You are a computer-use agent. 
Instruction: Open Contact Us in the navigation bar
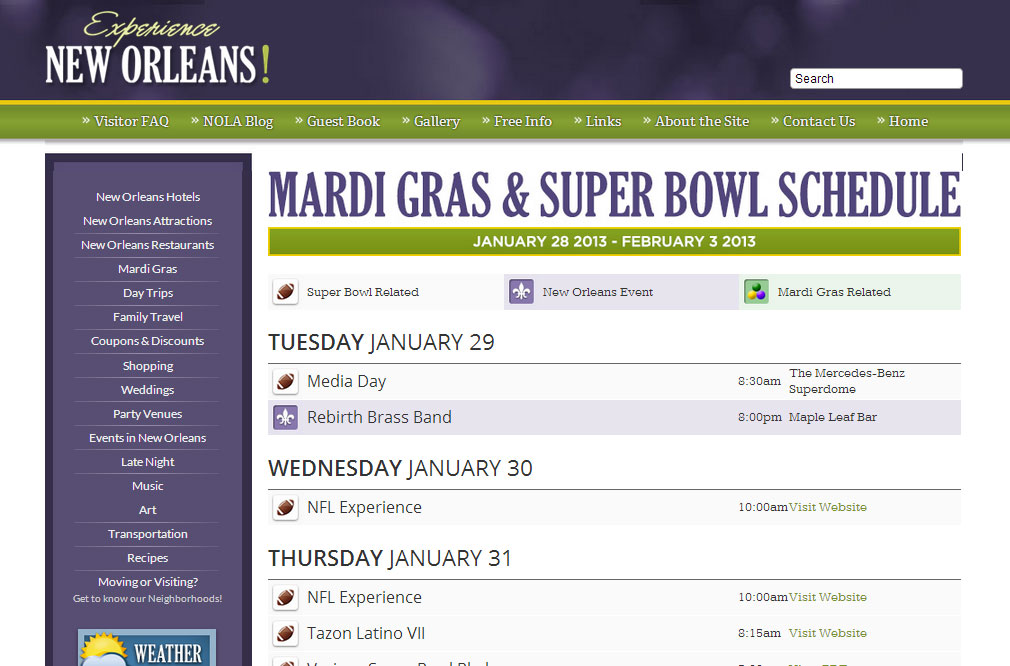[x=813, y=121]
